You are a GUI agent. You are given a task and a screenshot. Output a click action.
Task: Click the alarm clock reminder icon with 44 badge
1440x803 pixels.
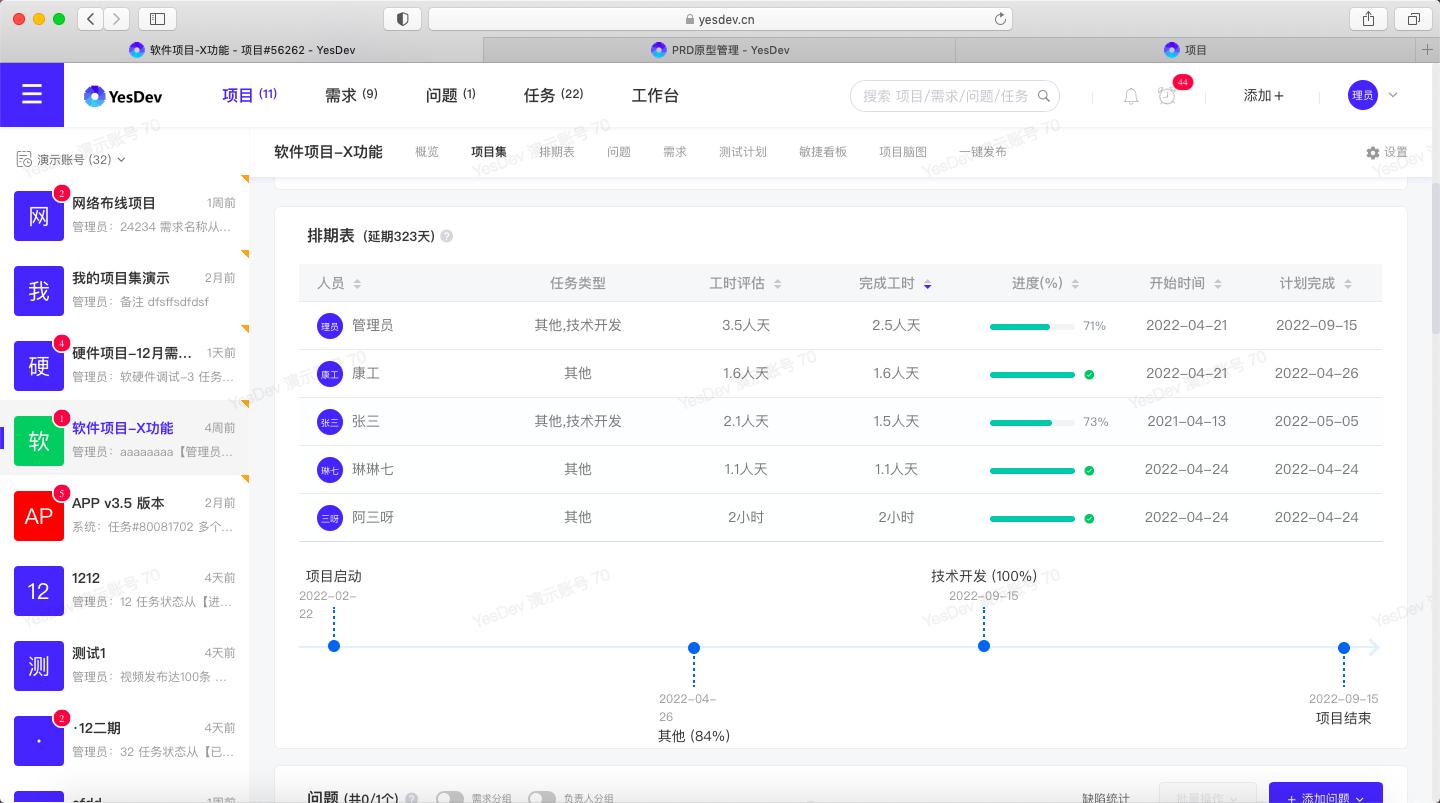point(1168,95)
